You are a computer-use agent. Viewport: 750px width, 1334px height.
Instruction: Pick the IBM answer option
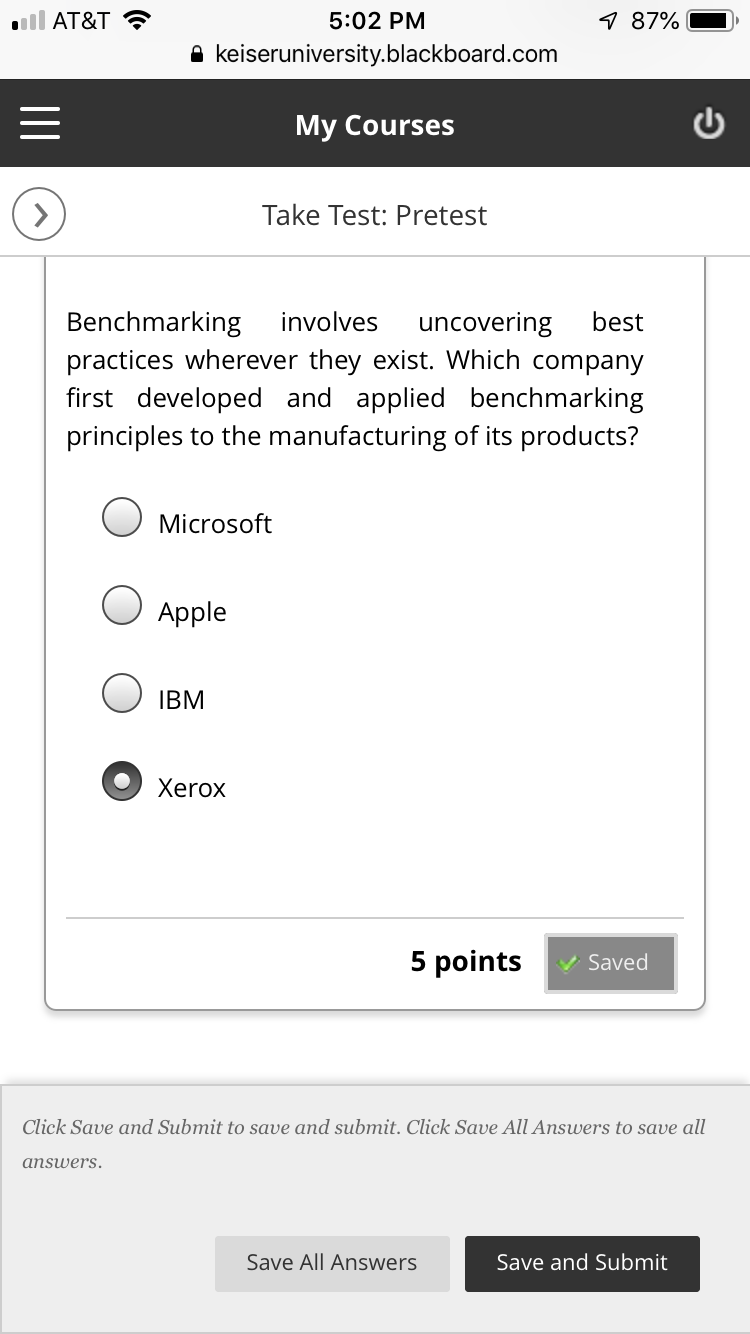[x=122, y=693]
